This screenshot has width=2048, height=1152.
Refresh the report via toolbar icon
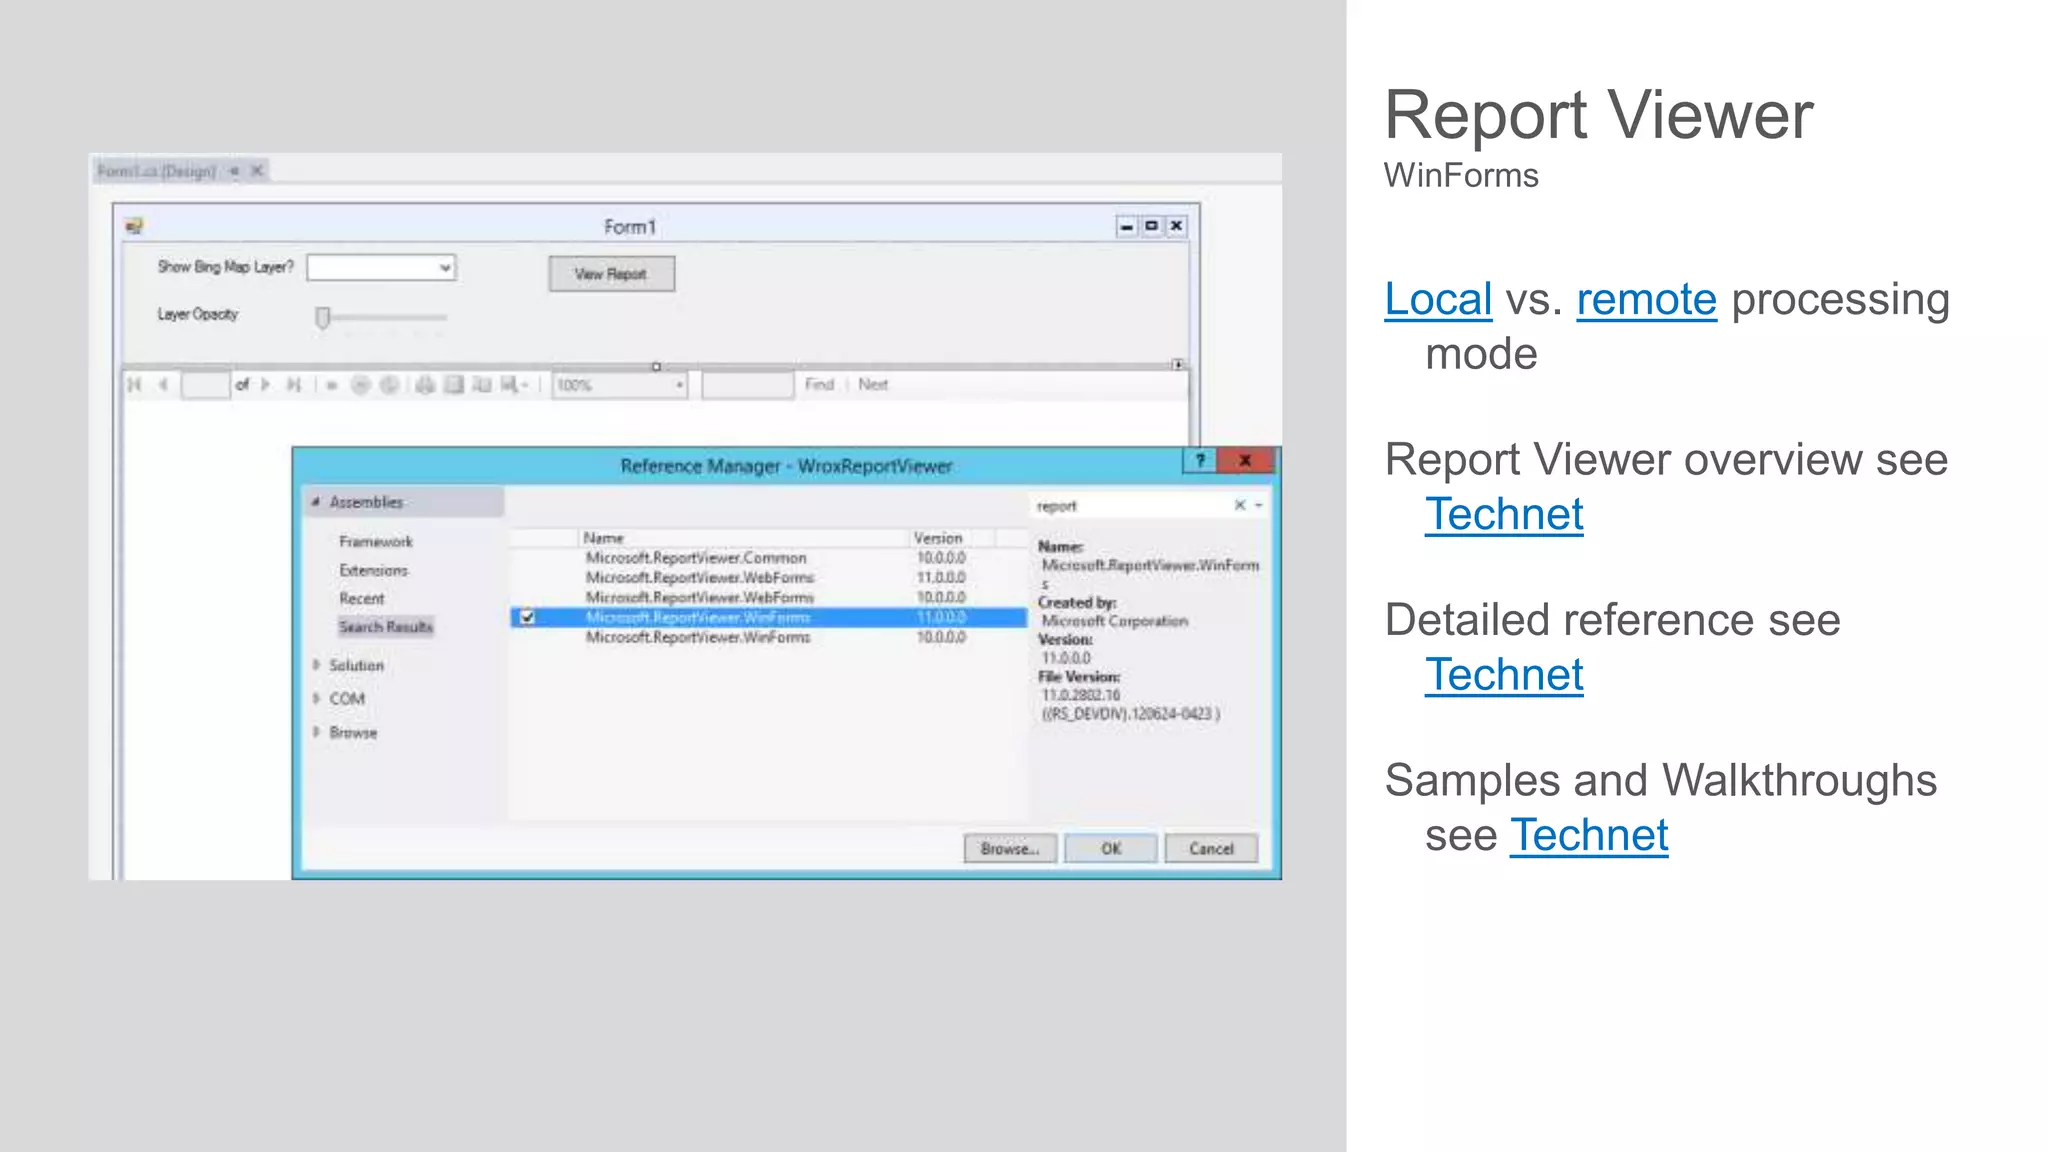point(390,385)
